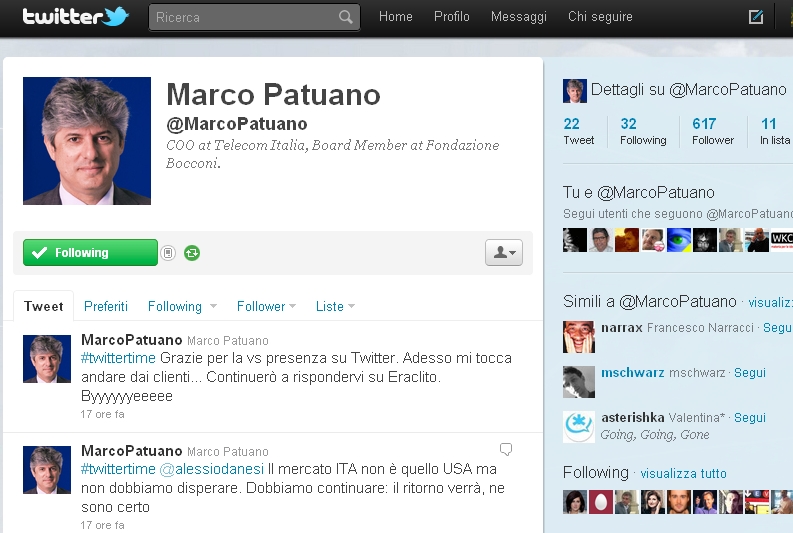Click the white egg avatar in Following

(x=601, y=502)
